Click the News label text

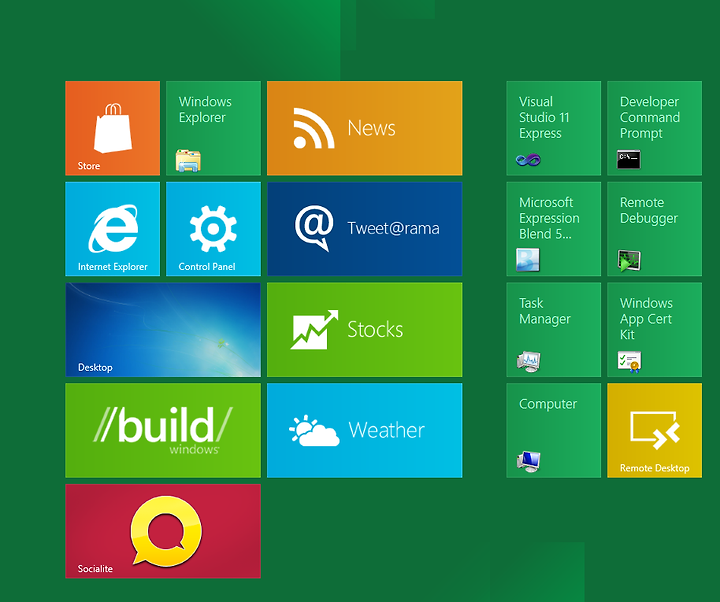tap(371, 128)
